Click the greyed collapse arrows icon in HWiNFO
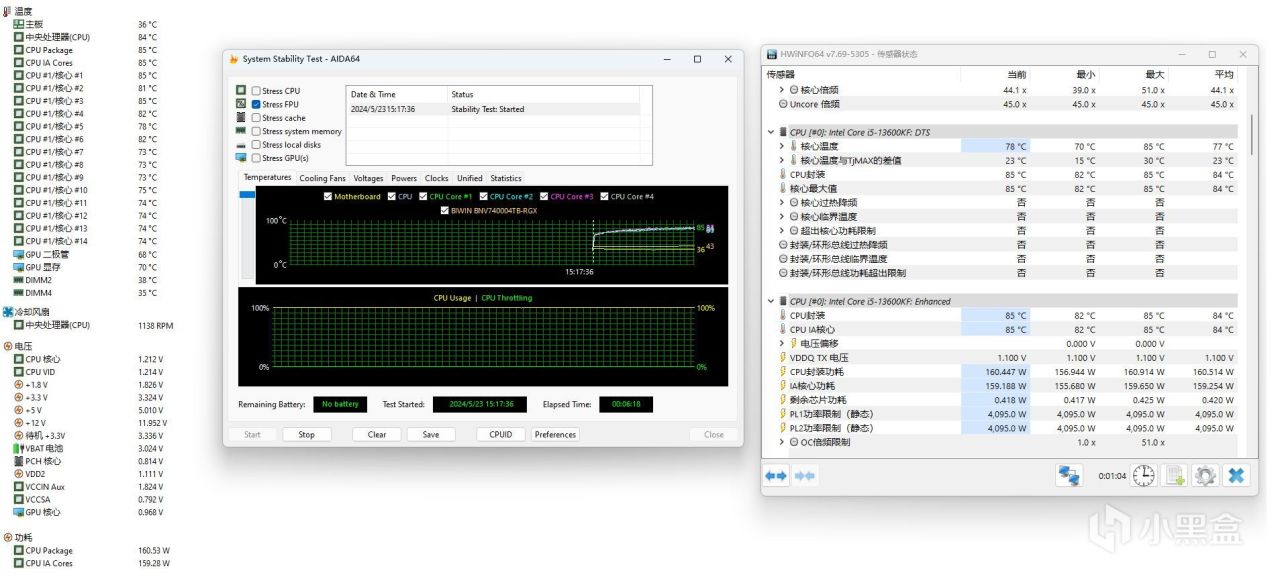 pos(805,476)
